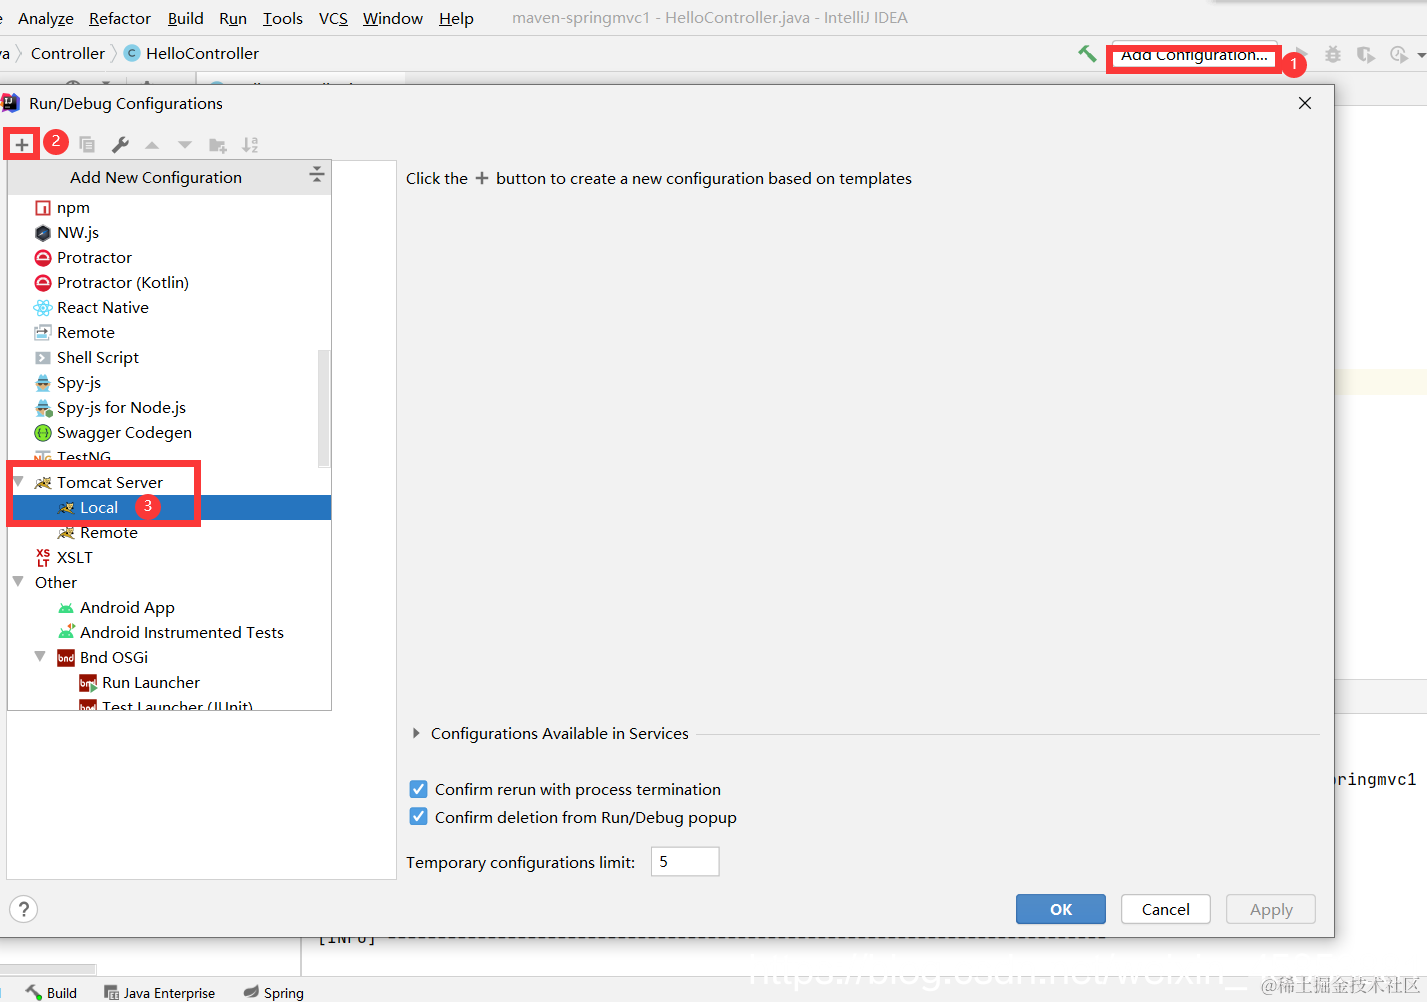Open the Help menu
The height and width of the screenshot is (1002, 1427).
click(456, 18)
